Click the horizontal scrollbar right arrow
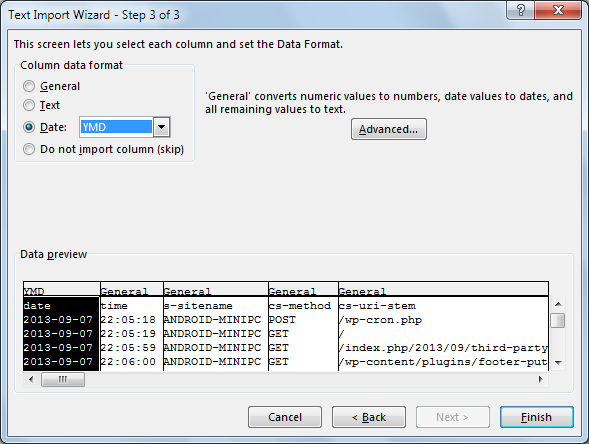The height and width of the screenshot is (444, 589). (541, 379)
